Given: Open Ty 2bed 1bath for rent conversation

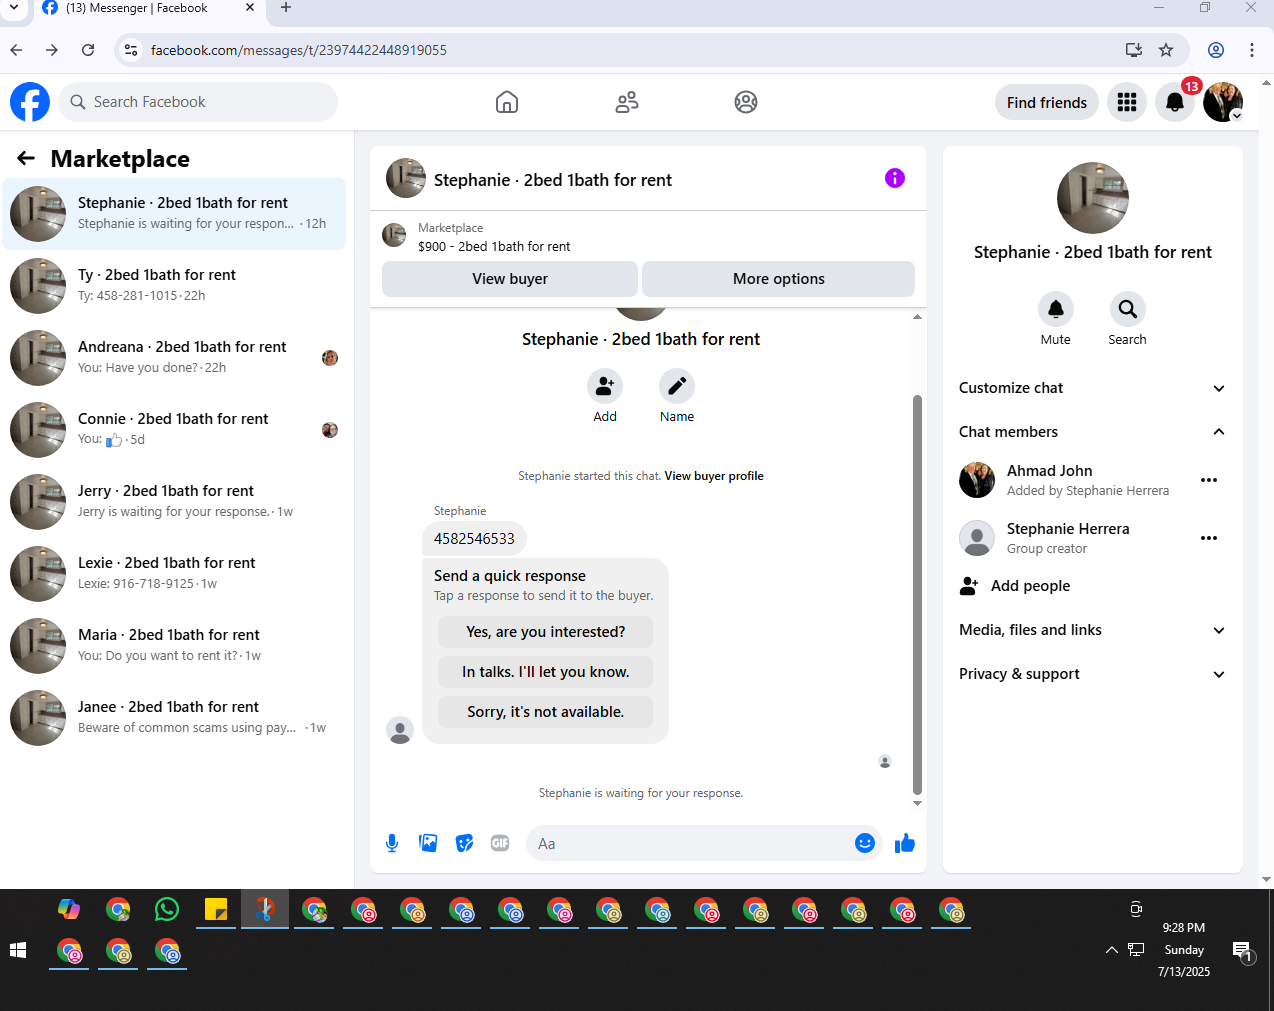Looking at the screenshot, I should click(174, 286).
